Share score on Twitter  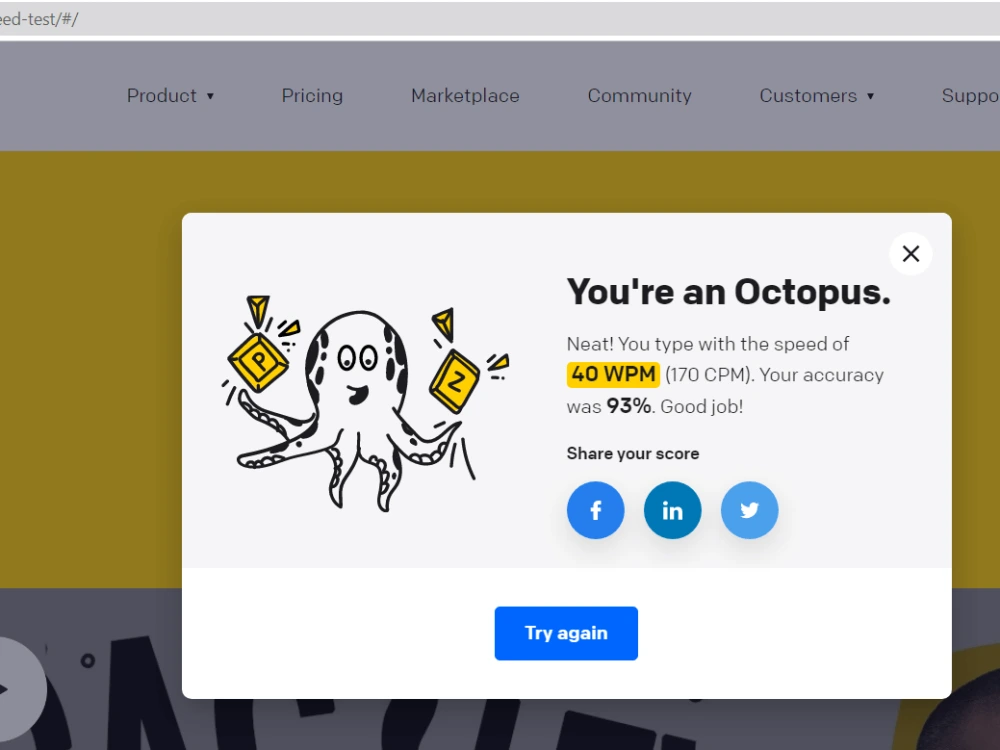pyautogui.click(x=749, y=510)
